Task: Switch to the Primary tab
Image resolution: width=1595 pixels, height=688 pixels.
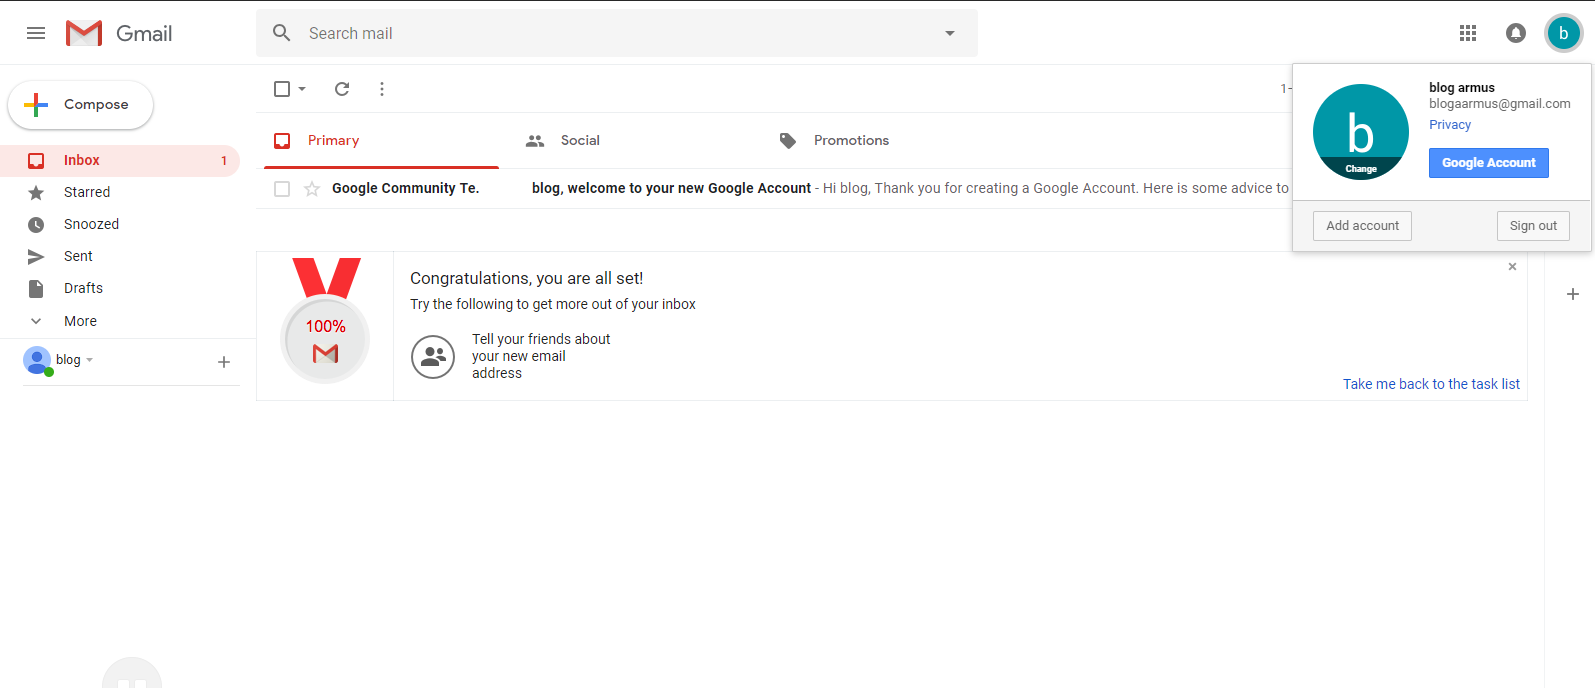Action: (381, 141)
